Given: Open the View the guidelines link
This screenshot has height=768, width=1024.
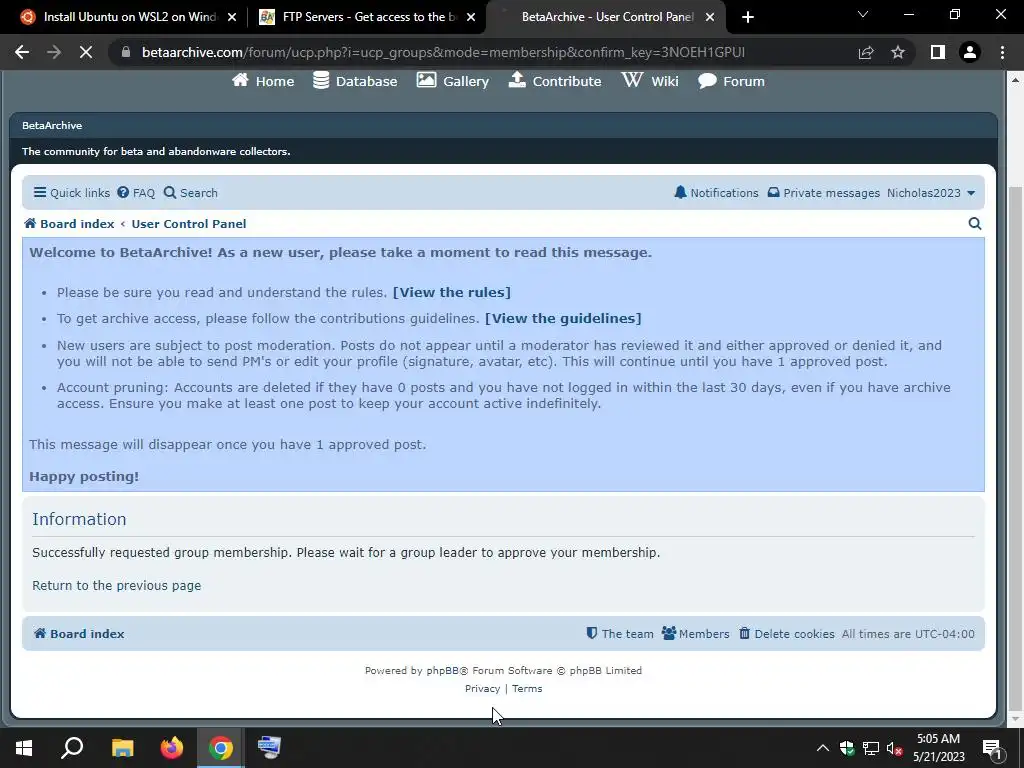Looking at the screenshot, I should point(563,318).
